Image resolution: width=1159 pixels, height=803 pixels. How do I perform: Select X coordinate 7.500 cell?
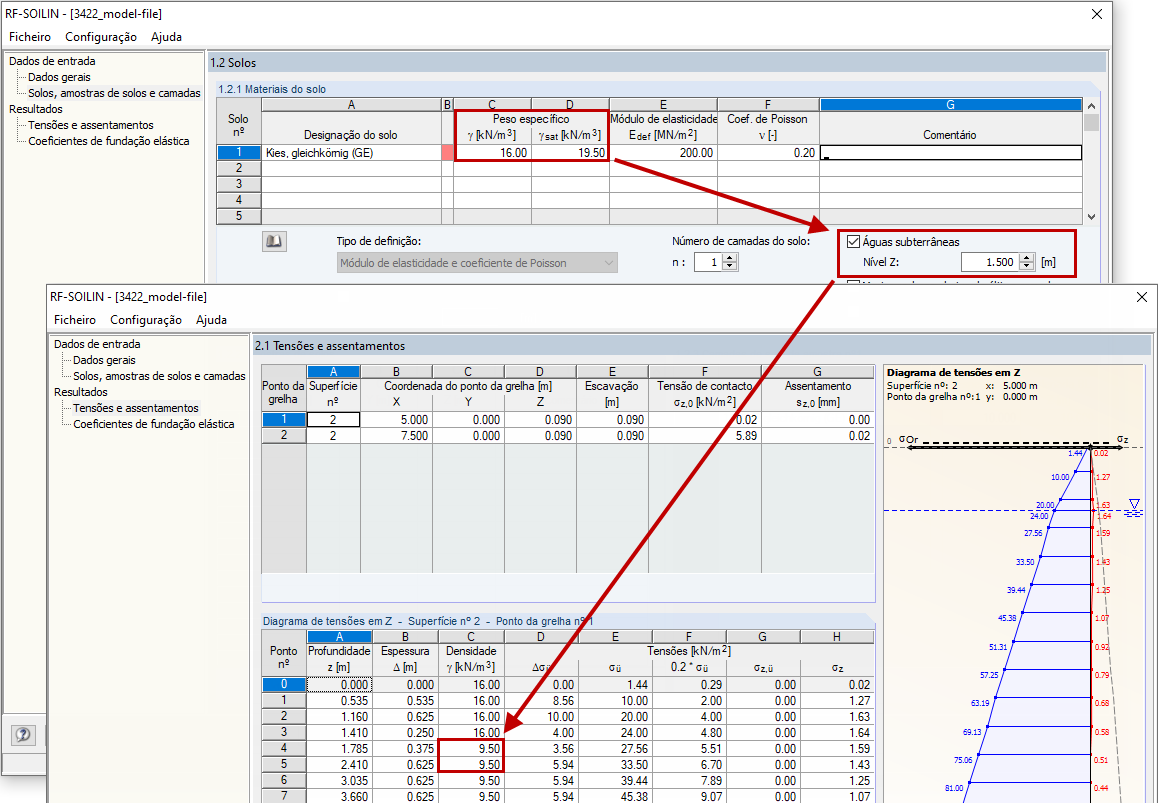396,436
